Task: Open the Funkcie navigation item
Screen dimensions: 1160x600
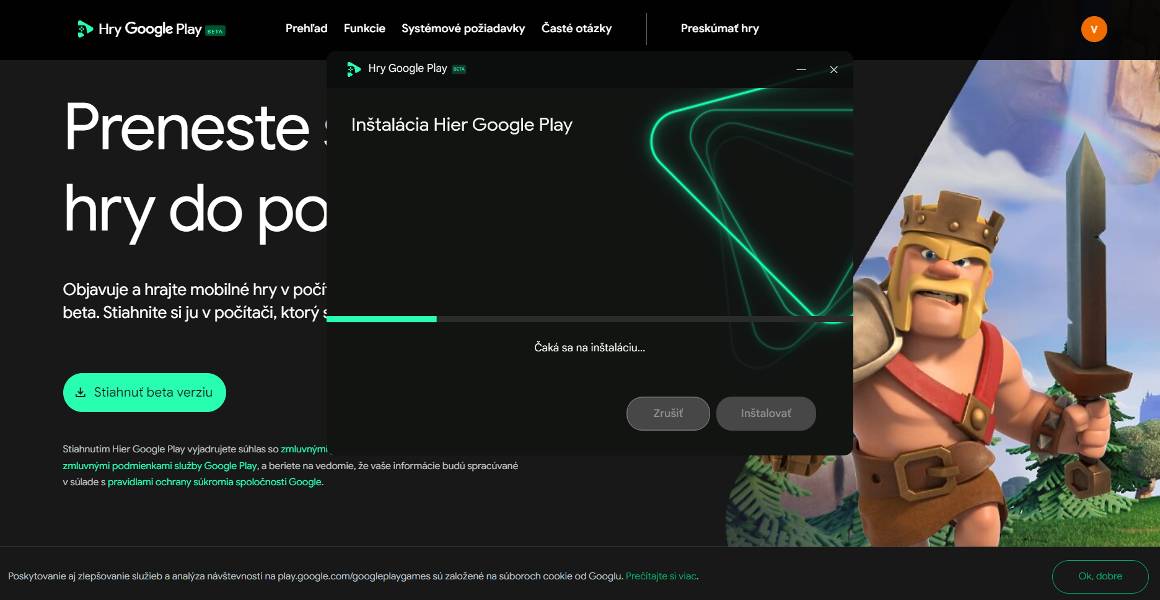Action: [364, 28]
